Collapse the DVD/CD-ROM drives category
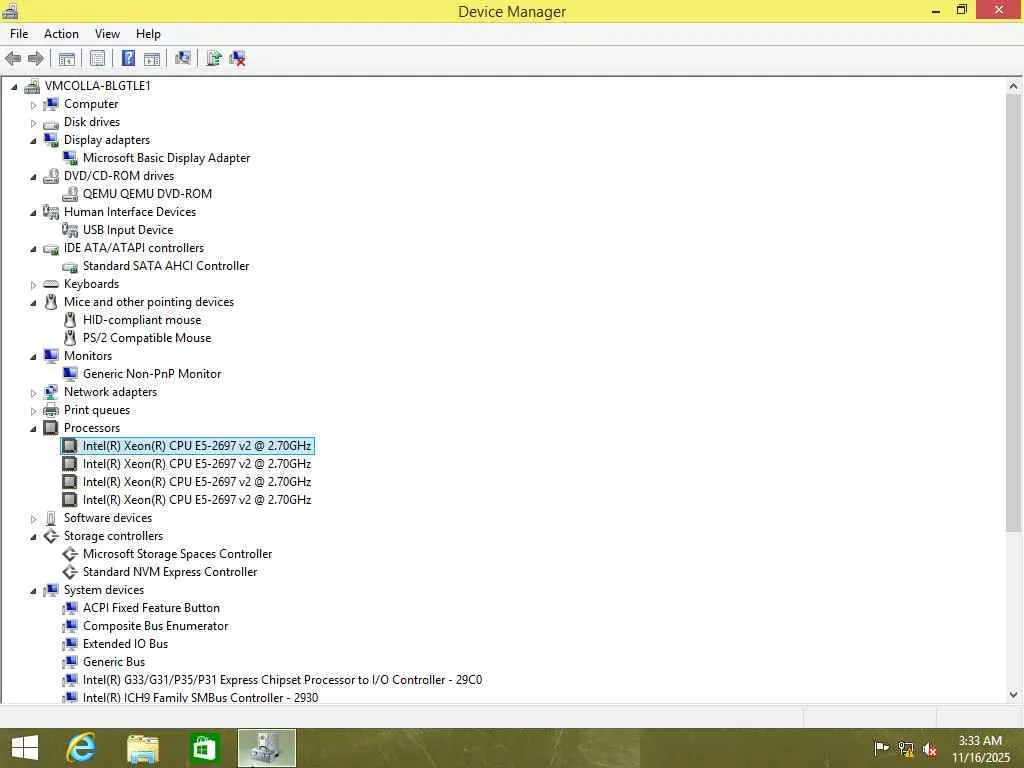 coord(33,176)
